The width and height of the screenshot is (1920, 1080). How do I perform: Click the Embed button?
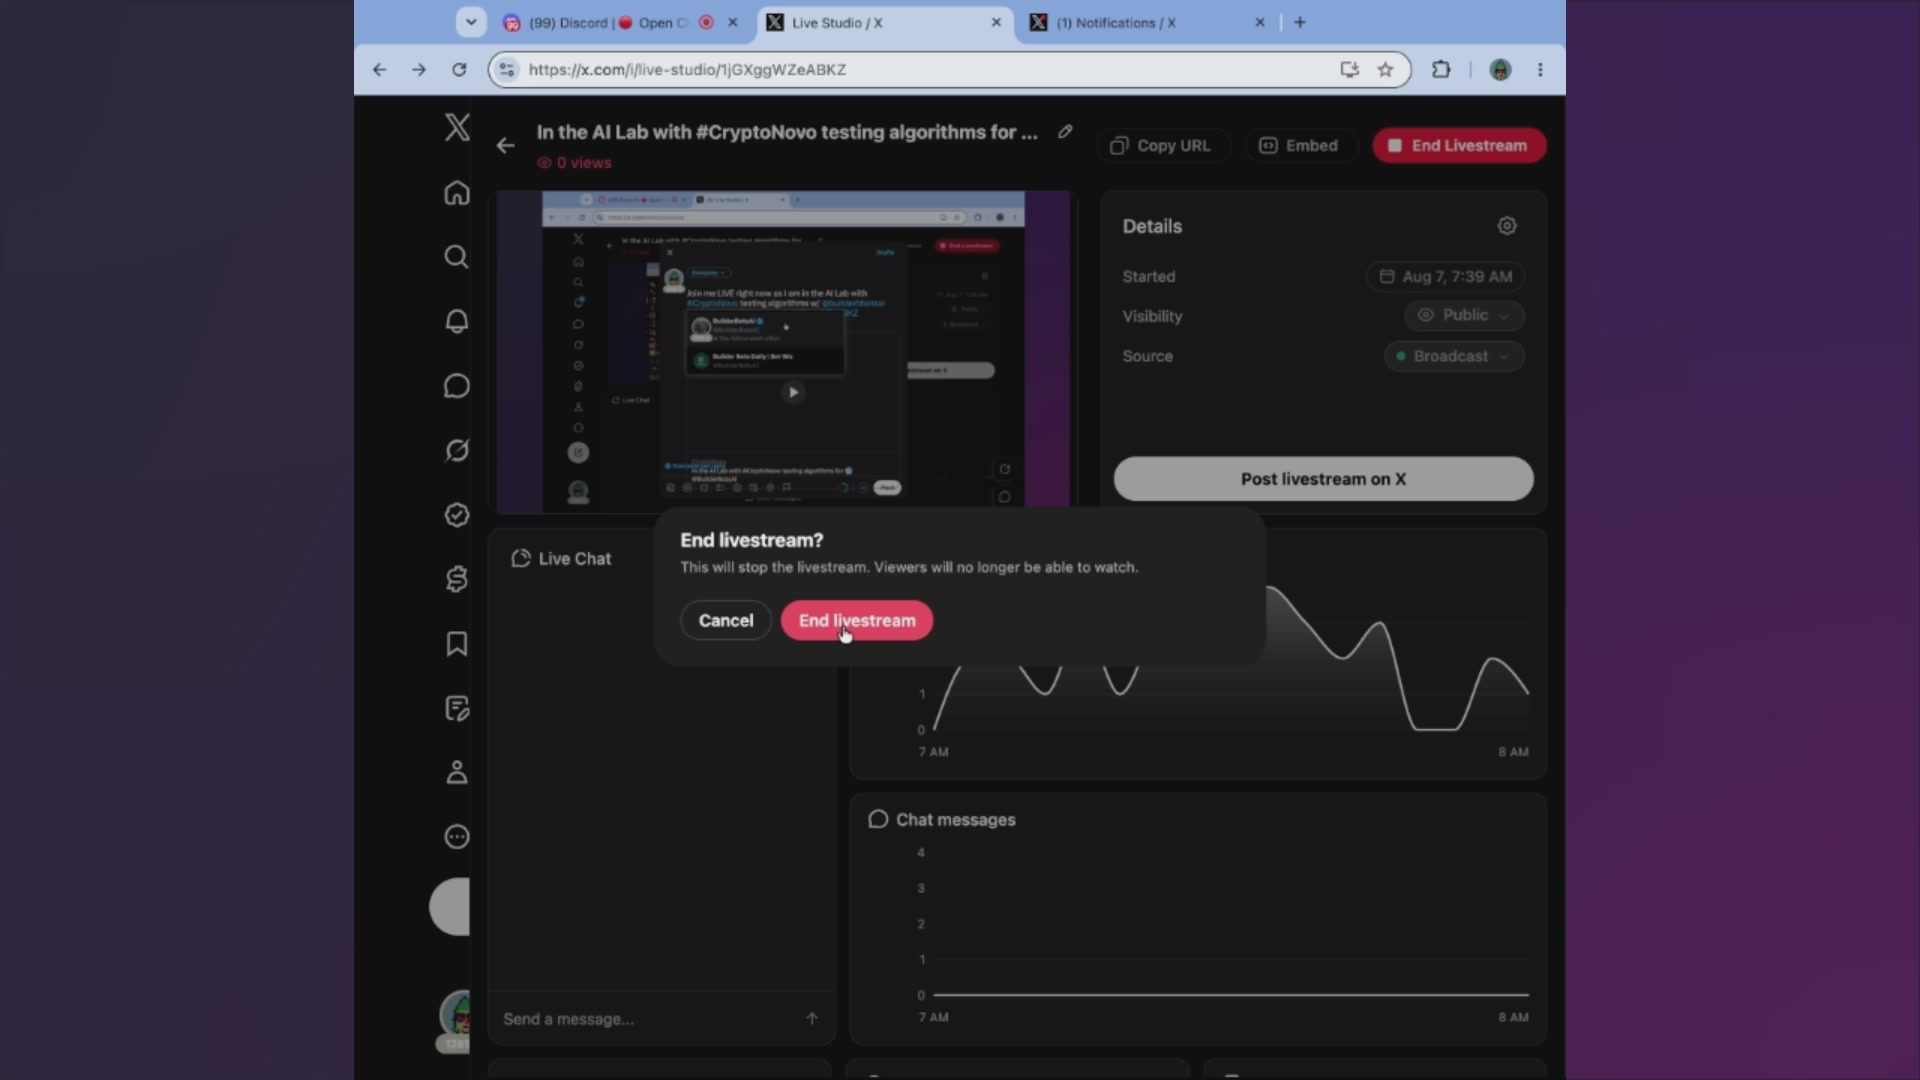click(1299, 146)
